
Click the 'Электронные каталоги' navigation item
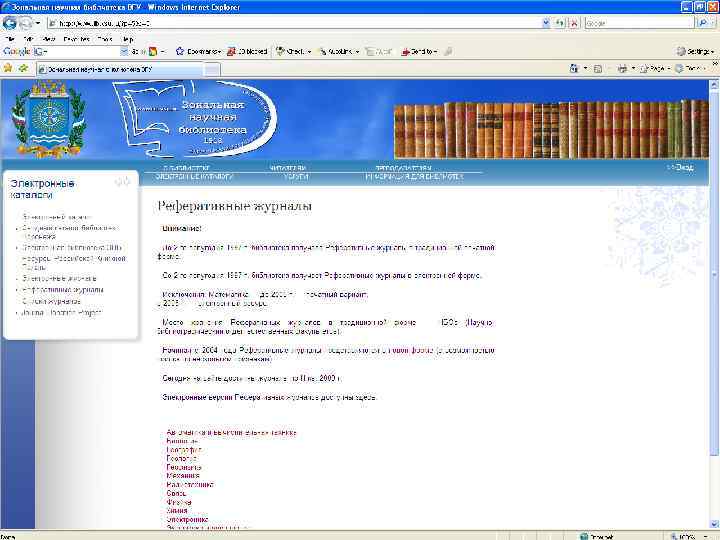(194, 176)
